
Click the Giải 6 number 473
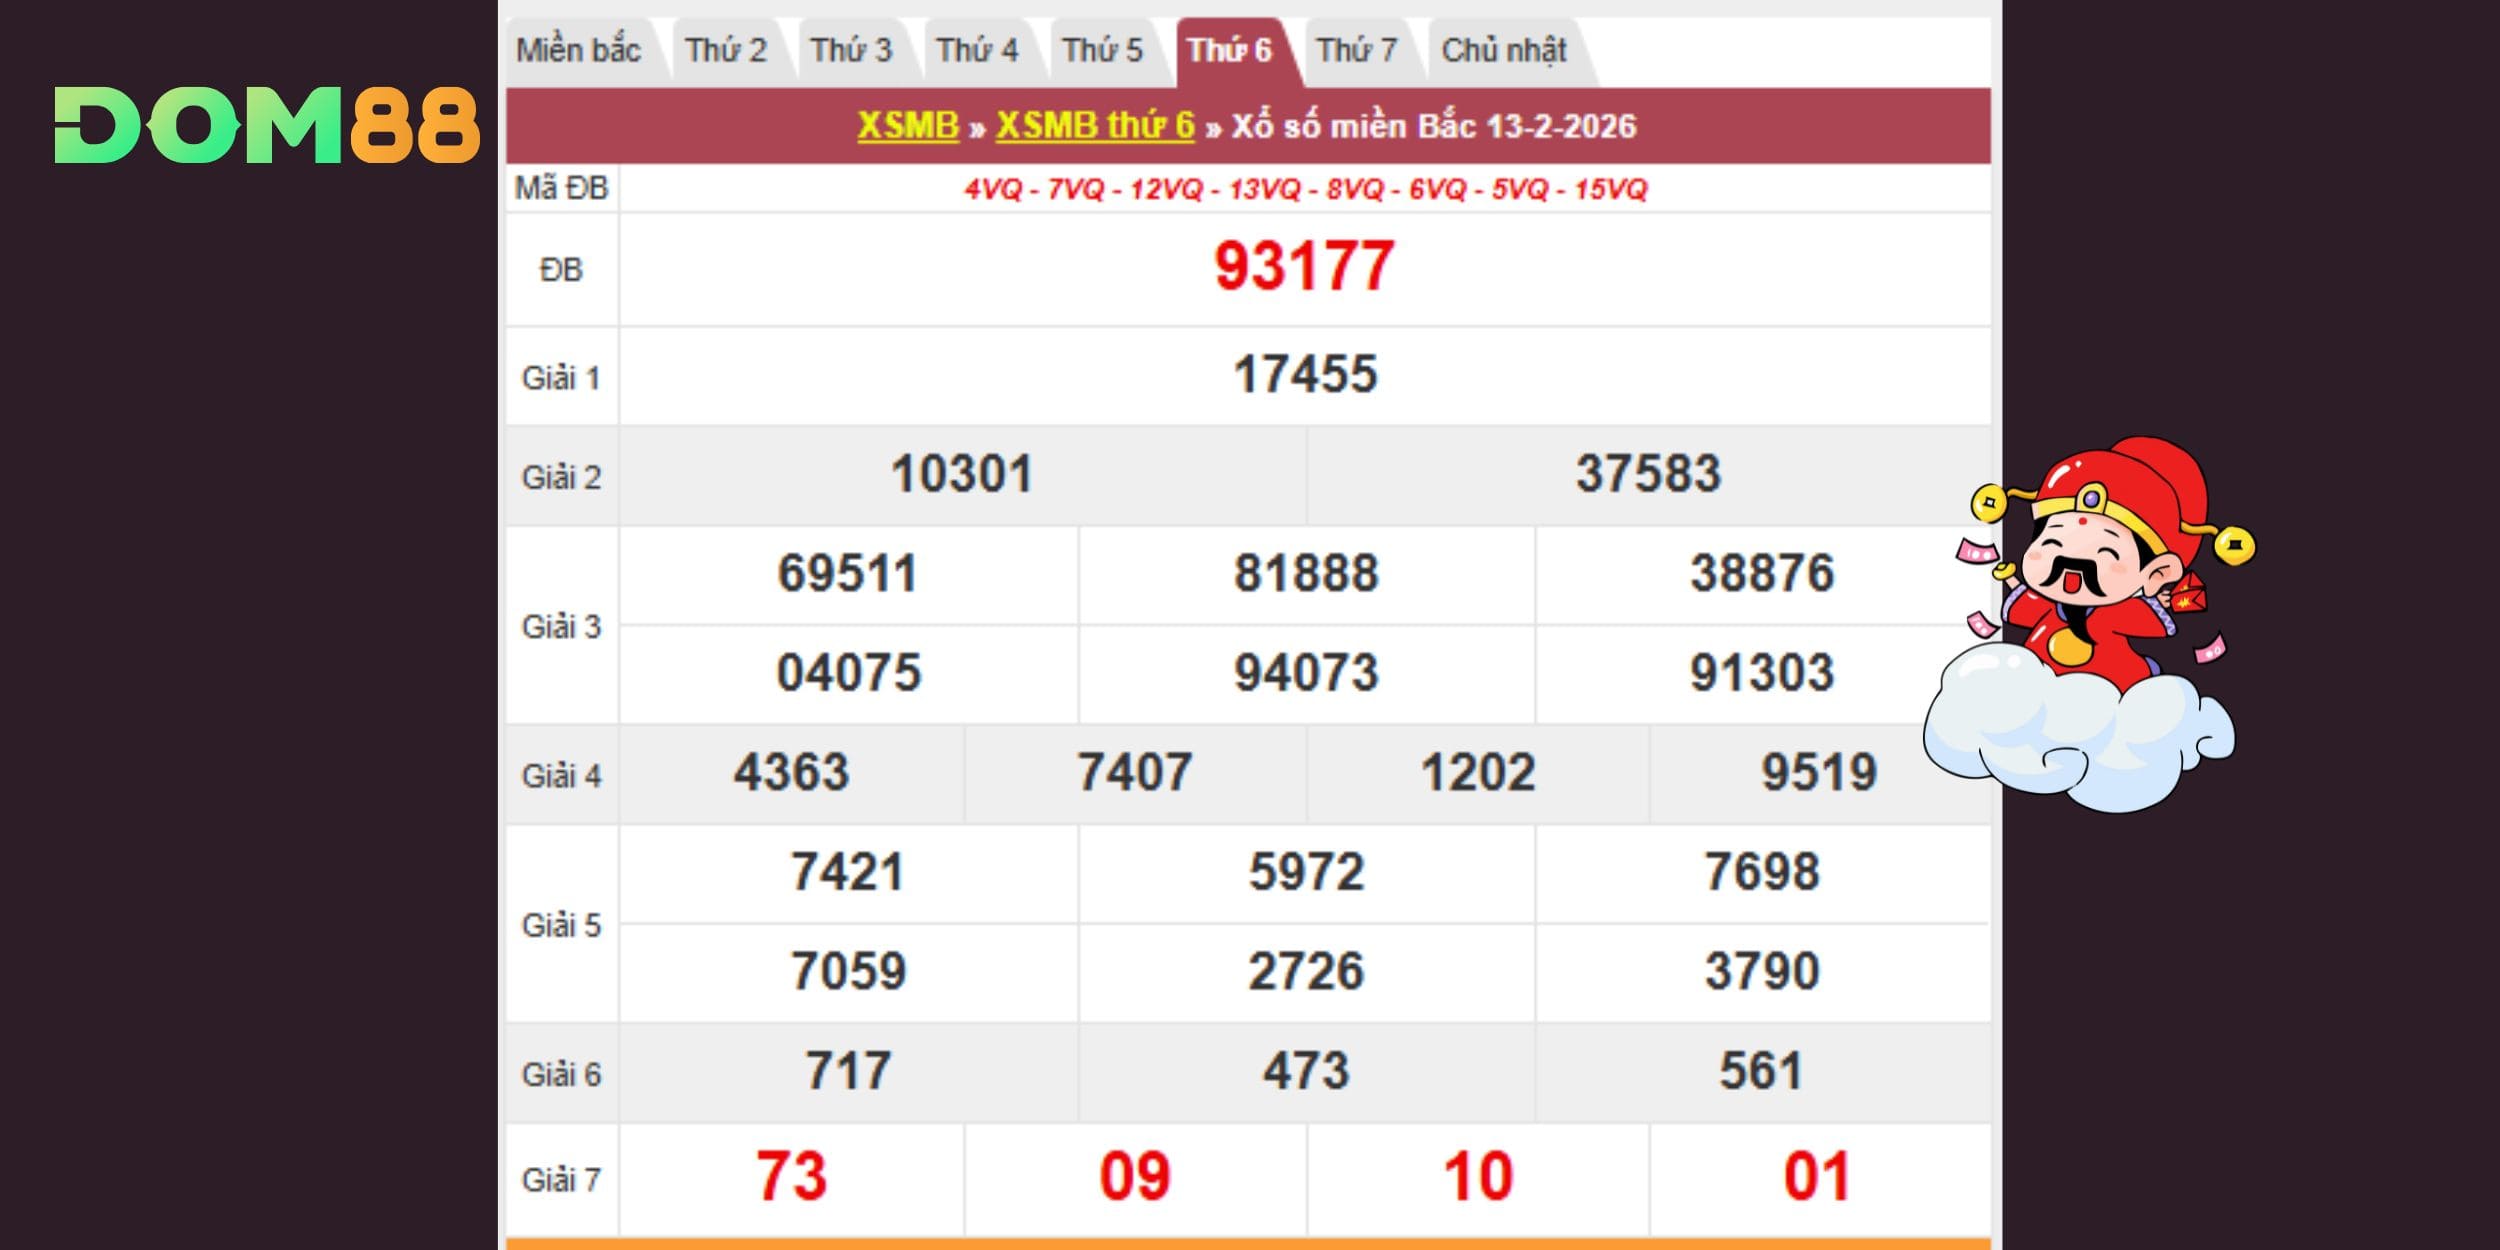tap(1306, 1071)
